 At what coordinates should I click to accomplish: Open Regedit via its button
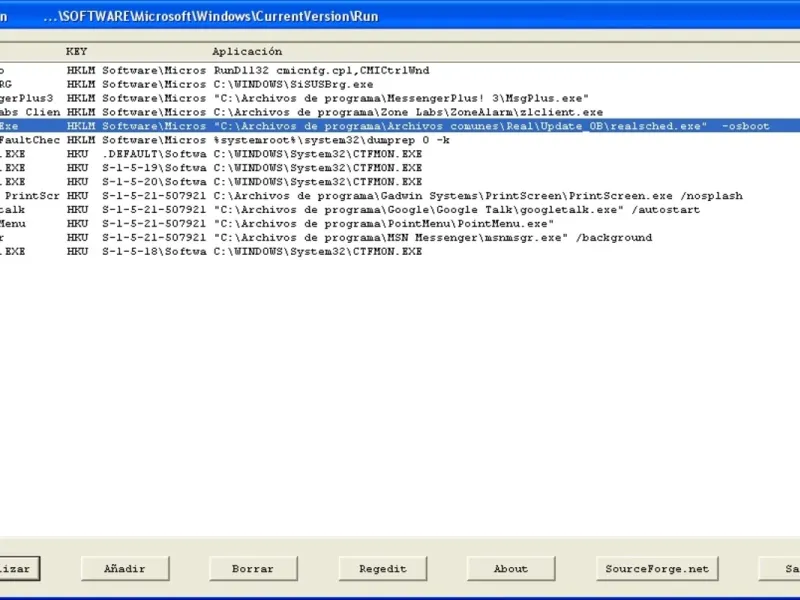pyautogui.click(x=383, y=568)
